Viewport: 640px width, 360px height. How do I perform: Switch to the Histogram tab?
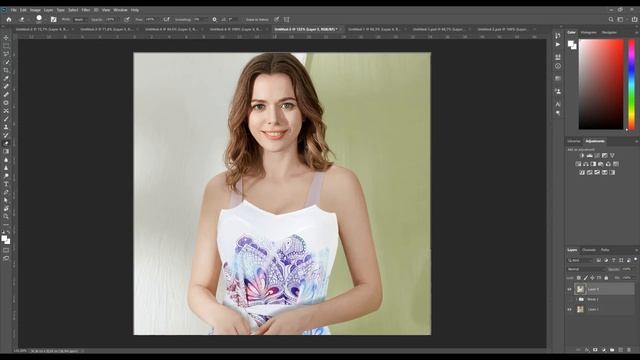click(x=589, y=32)
